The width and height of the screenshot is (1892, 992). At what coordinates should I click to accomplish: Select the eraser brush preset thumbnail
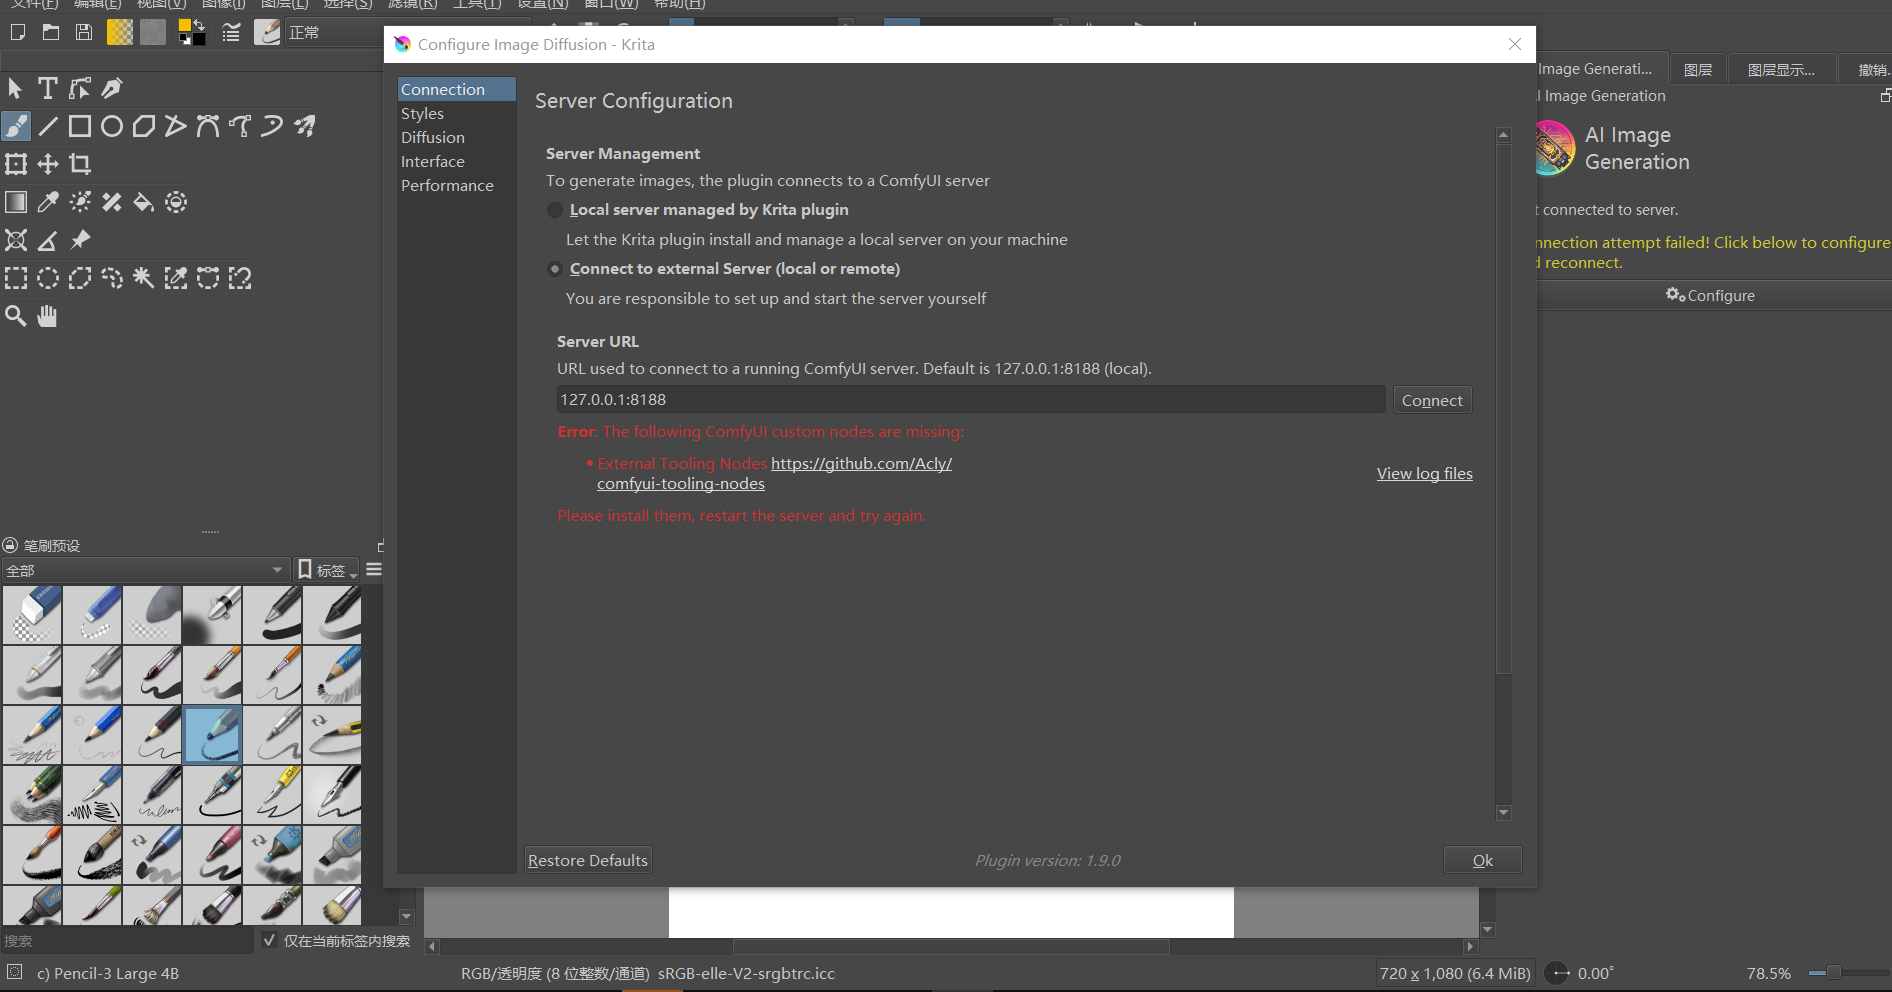tap(32, 615)
